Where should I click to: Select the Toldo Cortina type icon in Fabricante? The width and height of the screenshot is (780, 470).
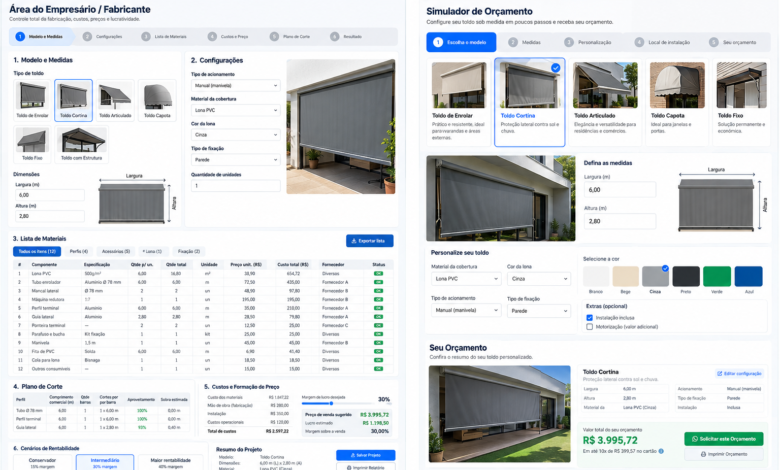pos(73,100)
